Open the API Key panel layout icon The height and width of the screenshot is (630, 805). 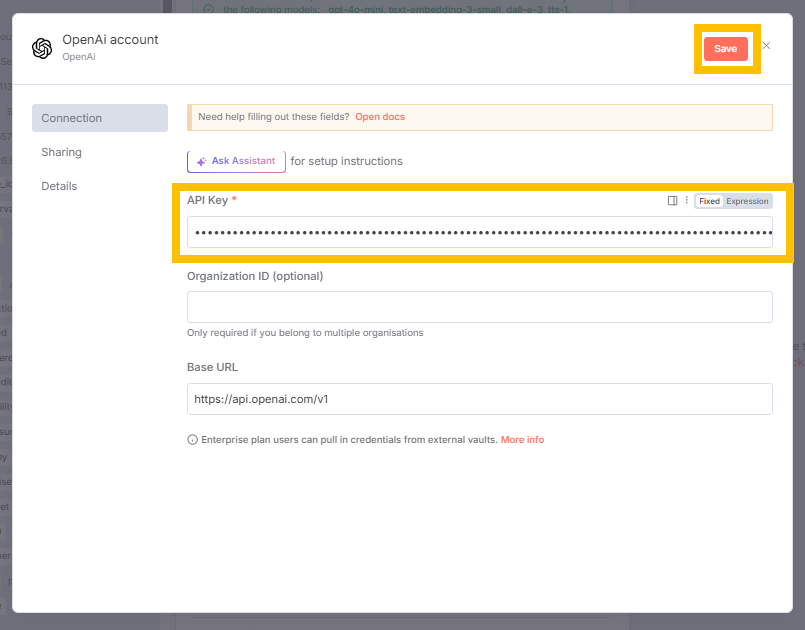click(x=672, y=201)
